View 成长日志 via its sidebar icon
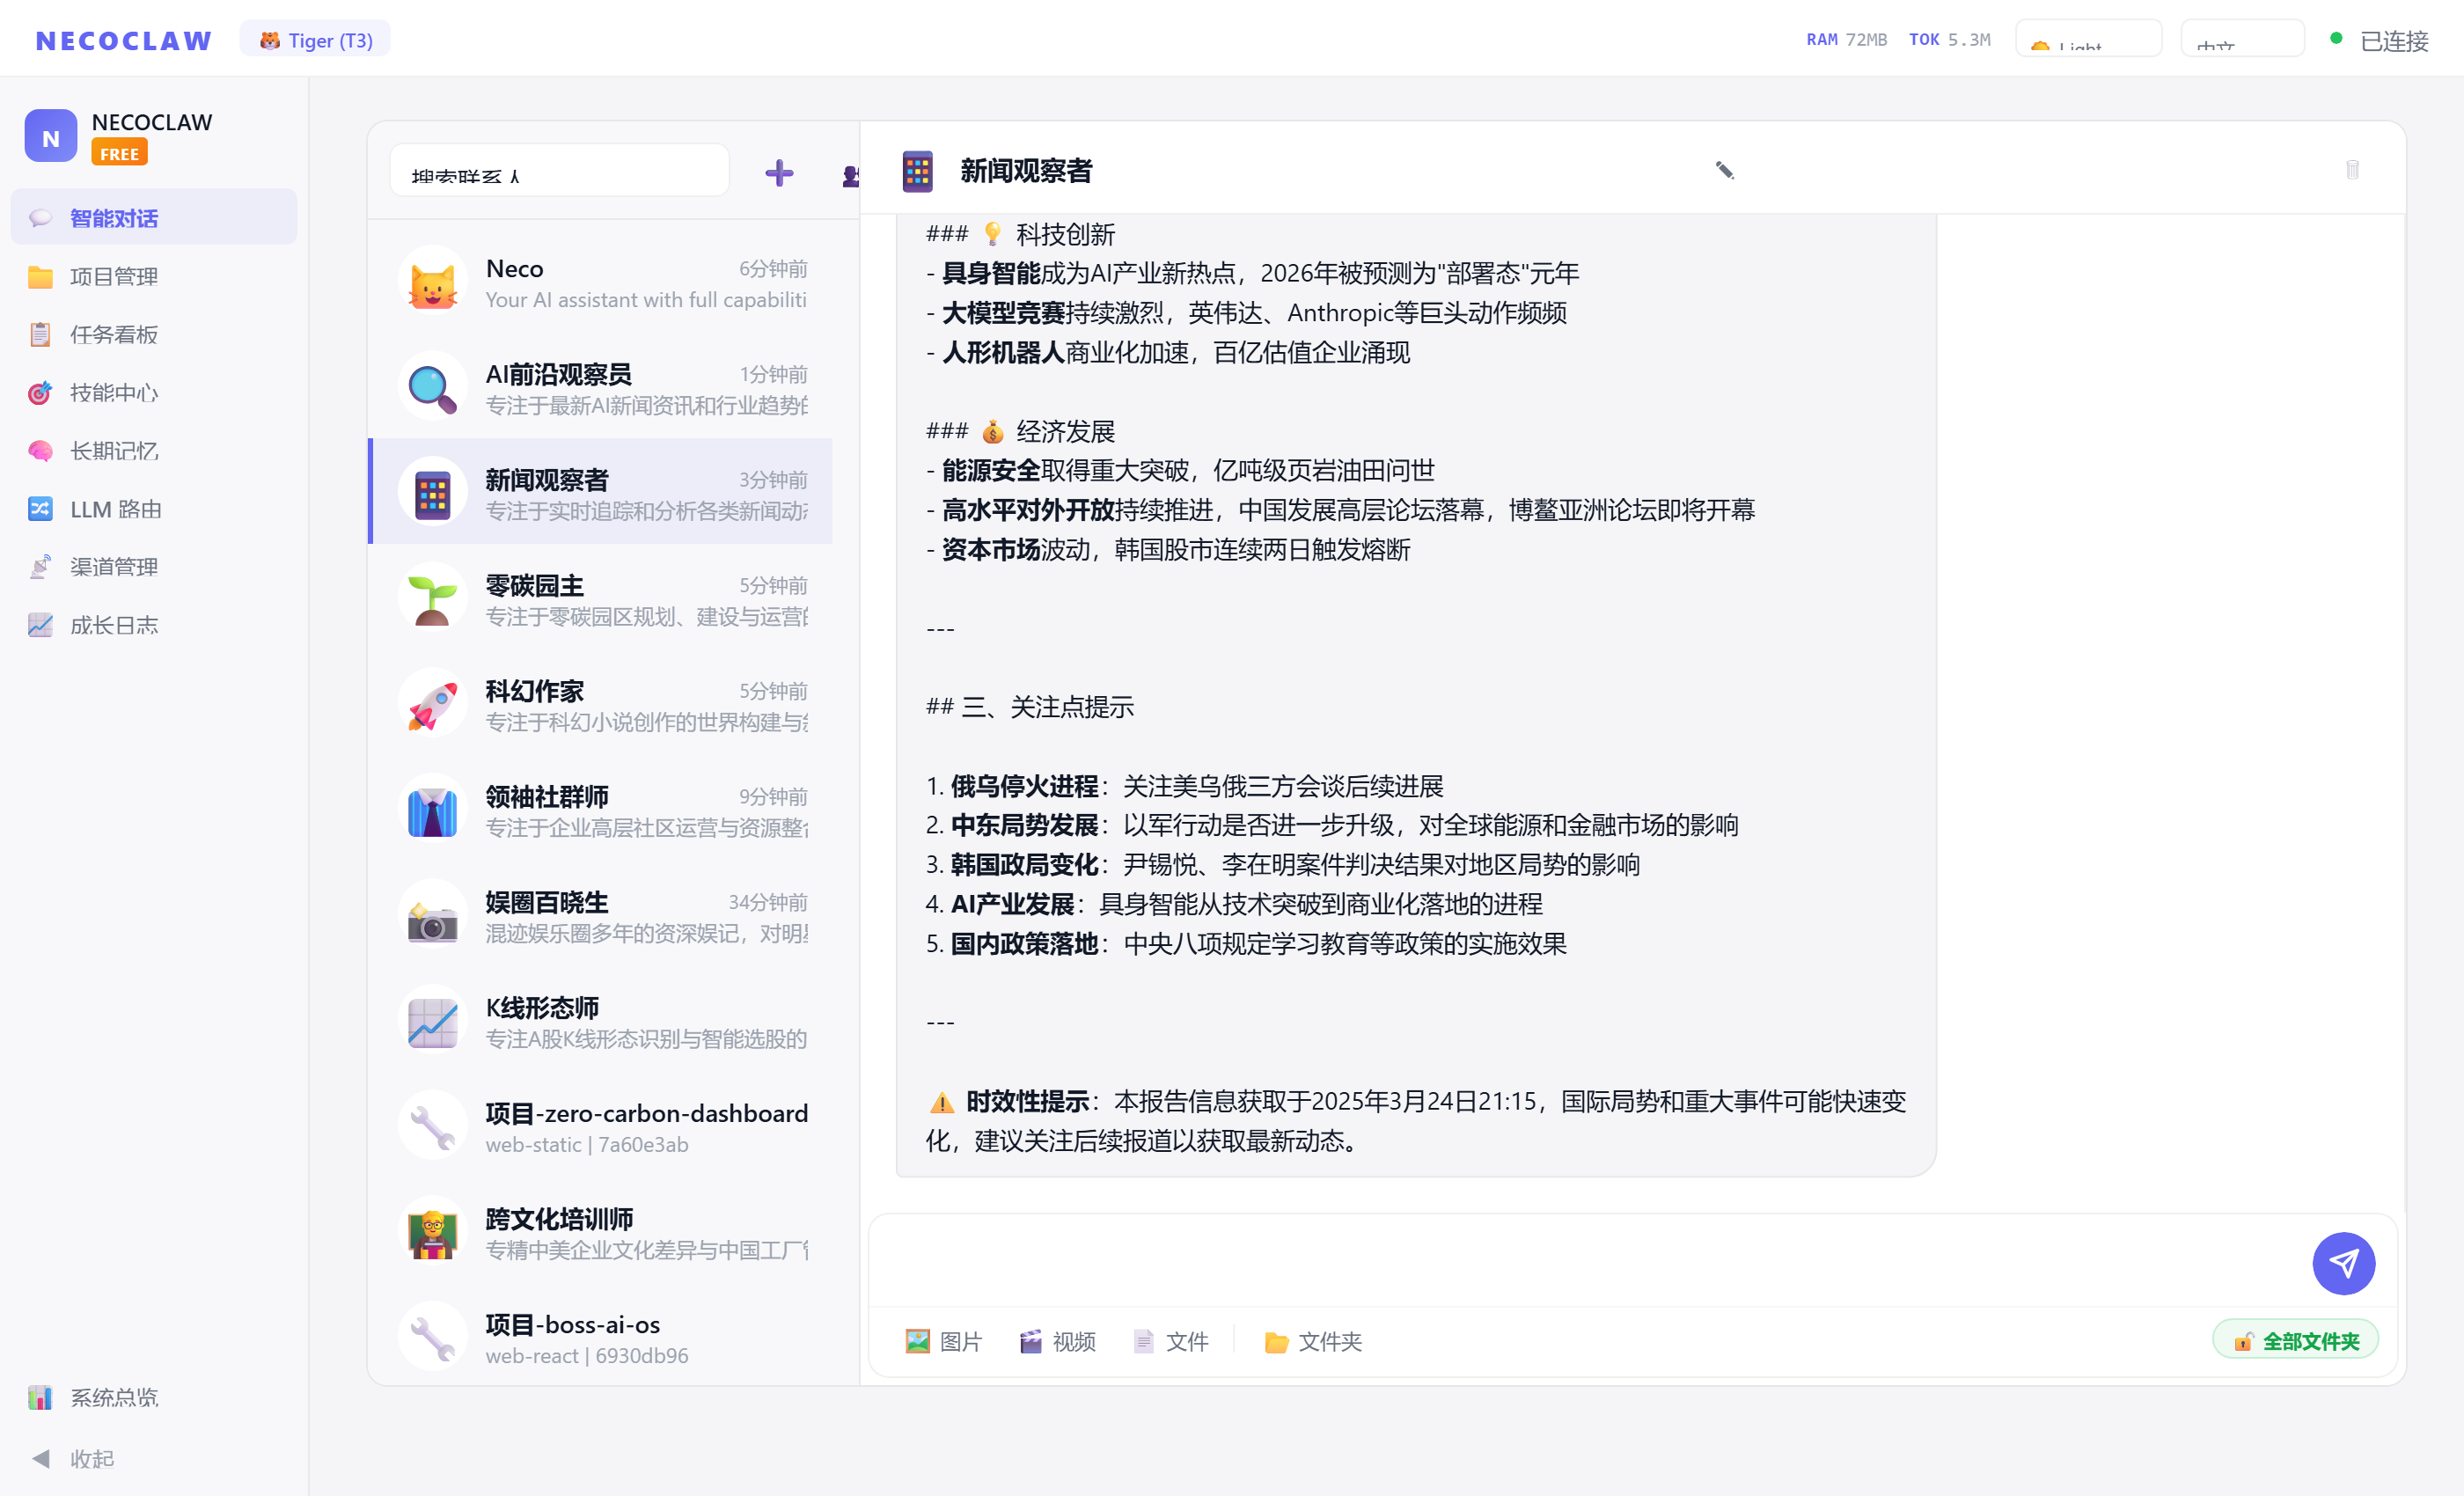 point(113,624)
